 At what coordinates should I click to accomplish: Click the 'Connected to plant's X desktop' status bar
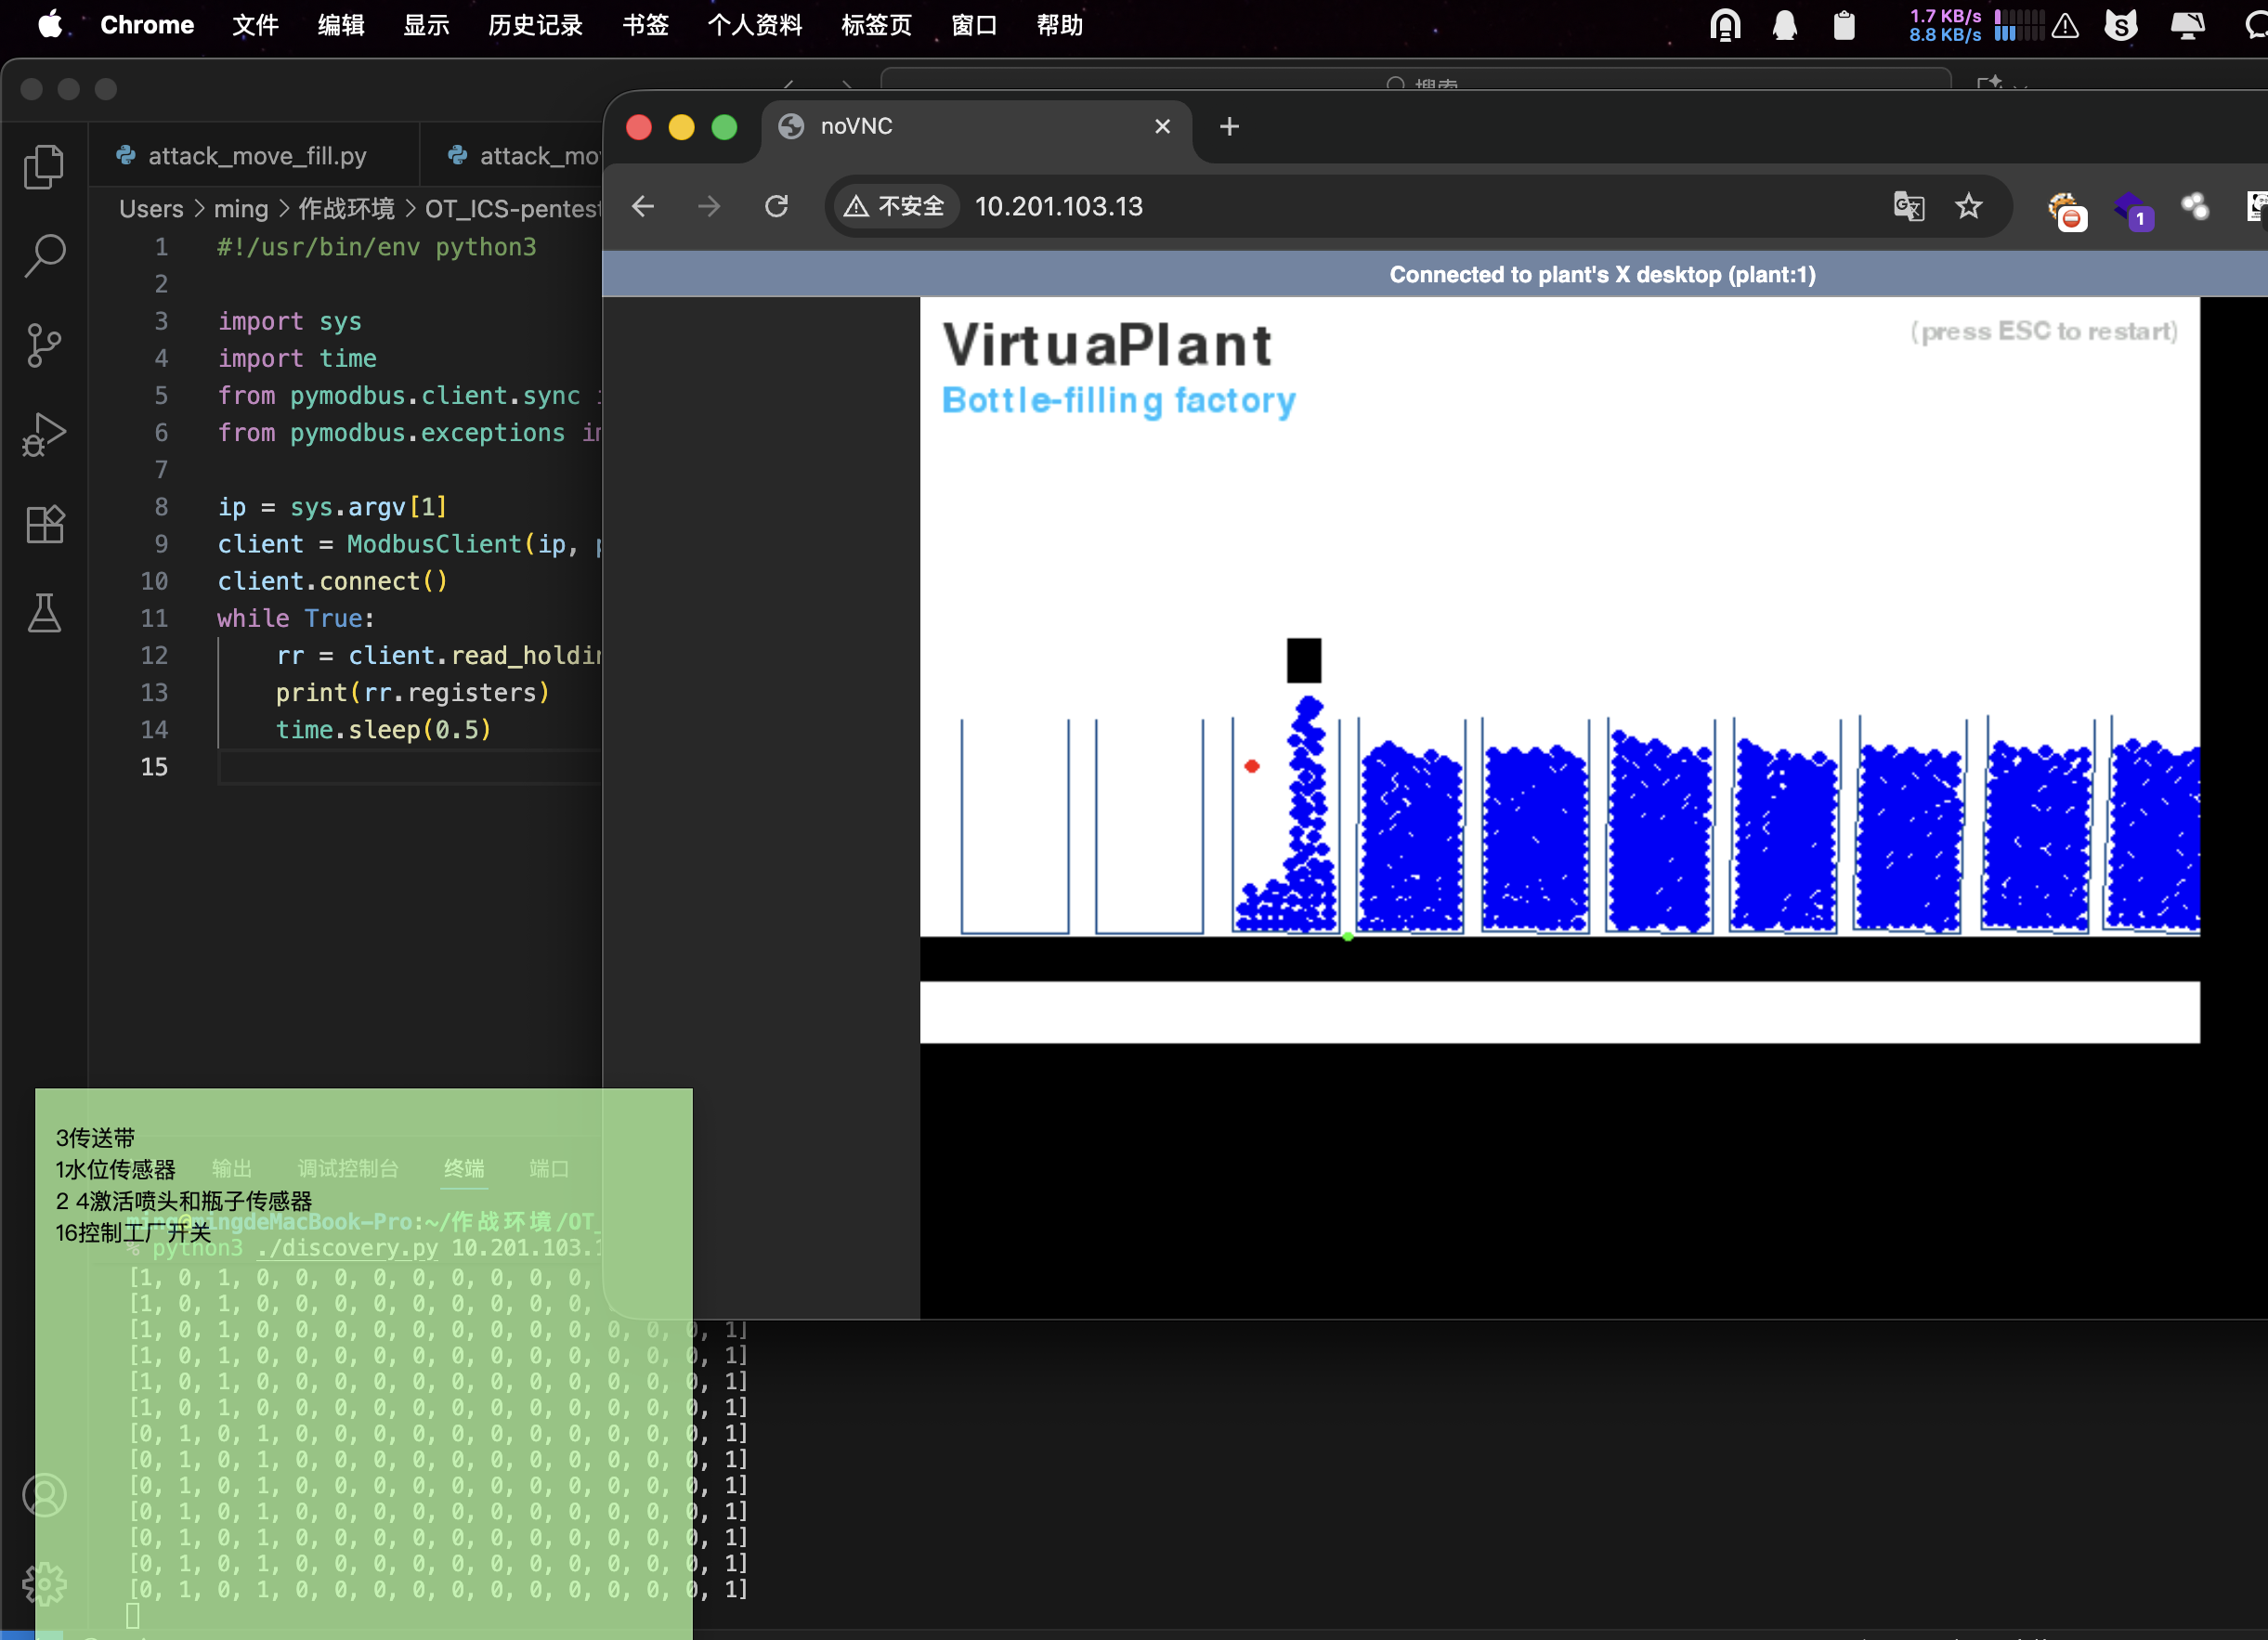tap(1602, 275)
